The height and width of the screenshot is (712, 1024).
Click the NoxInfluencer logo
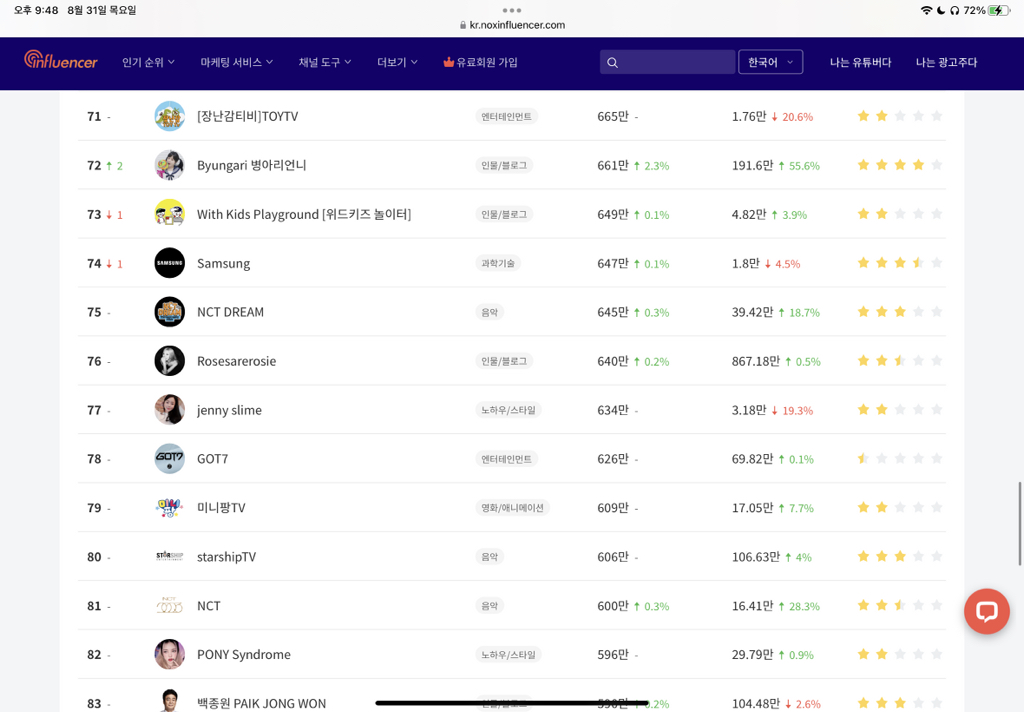point(61,61)
